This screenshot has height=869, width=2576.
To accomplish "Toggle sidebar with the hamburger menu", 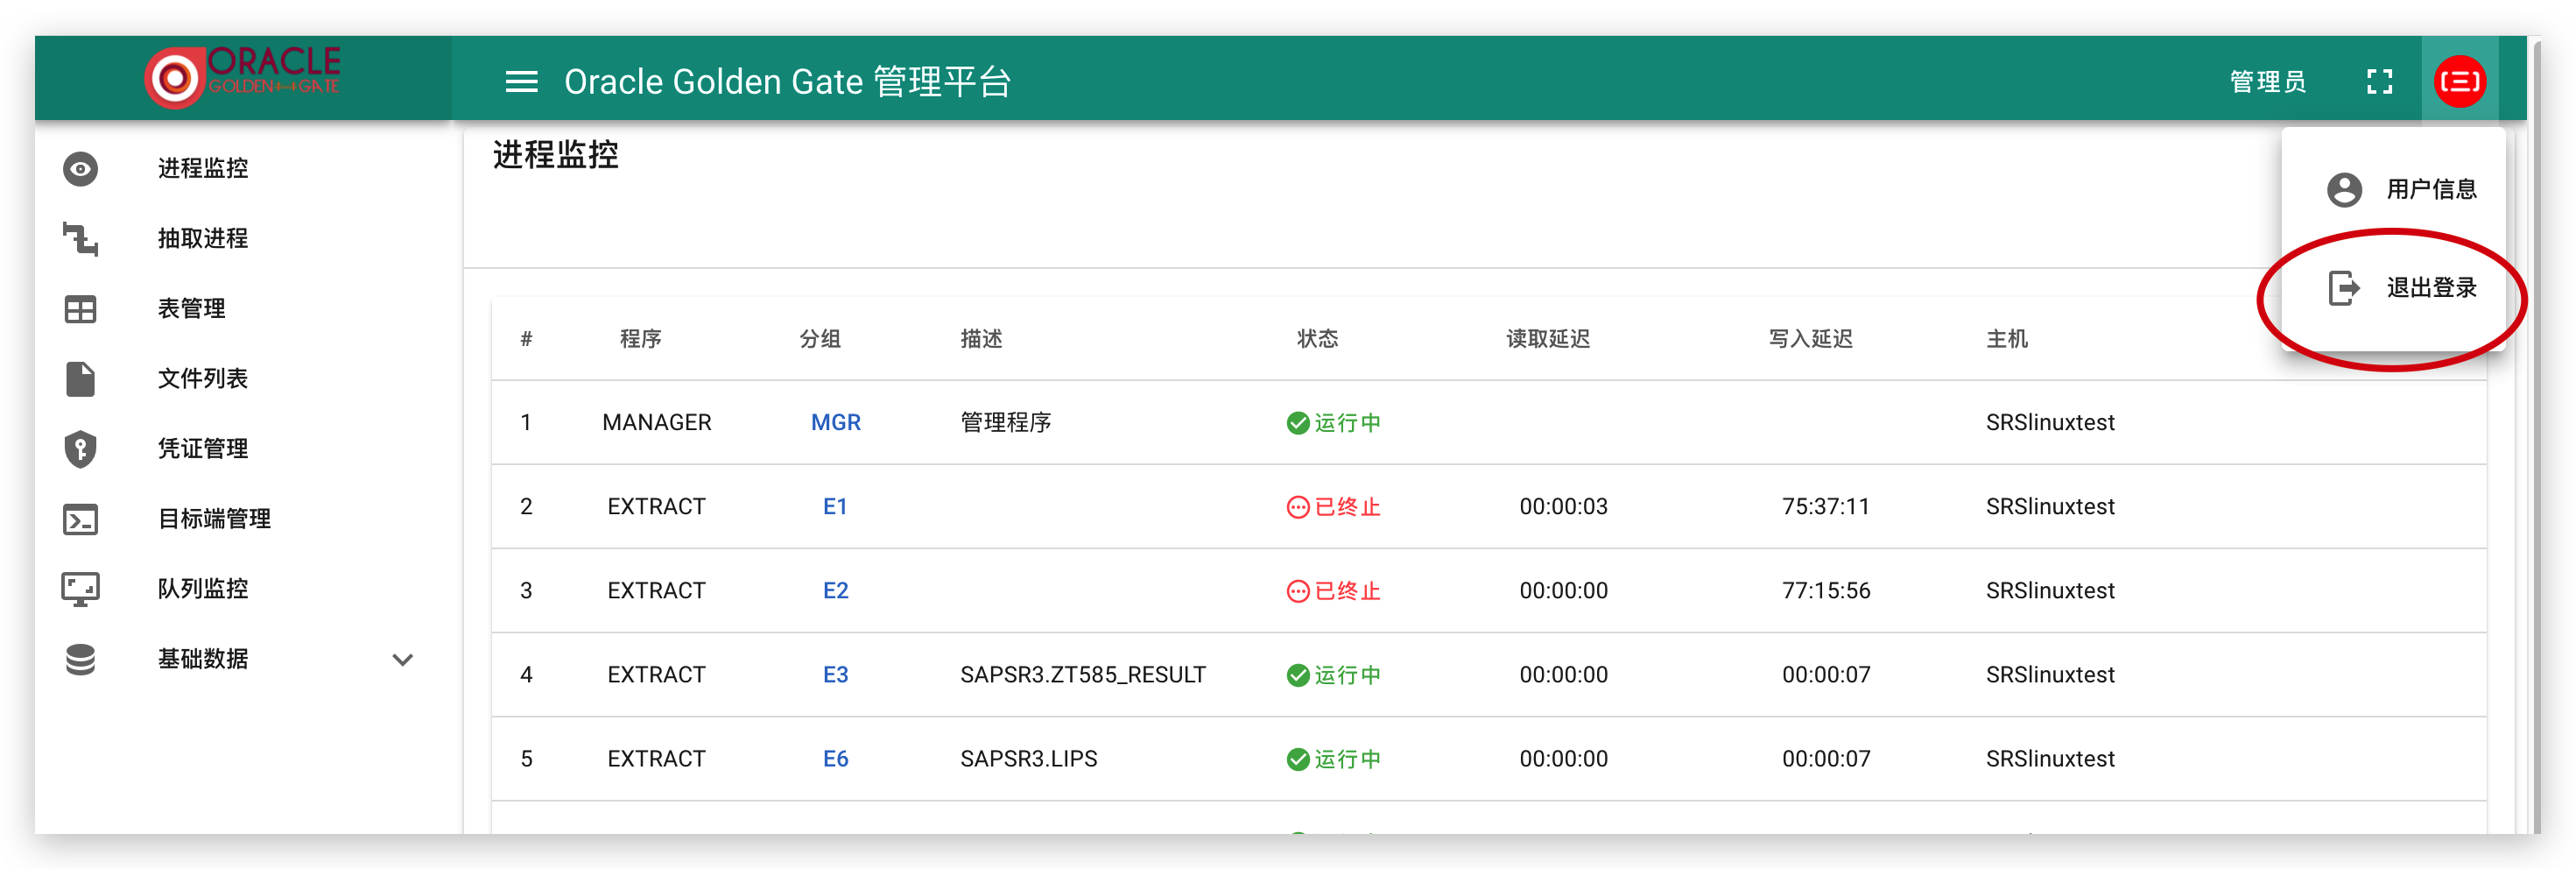I will point(521,82).
